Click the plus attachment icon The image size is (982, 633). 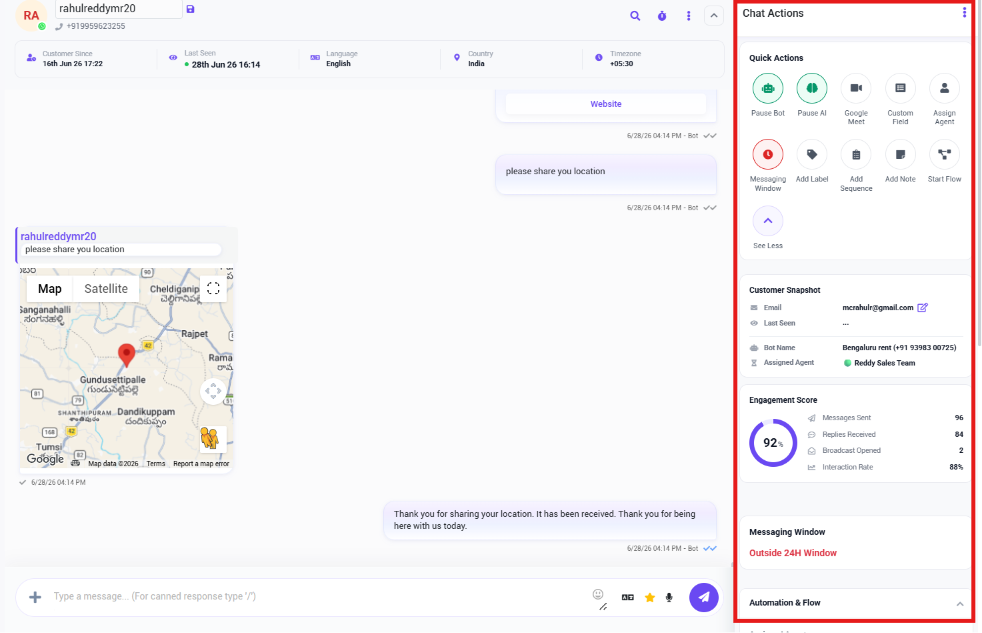pos(35,597)
